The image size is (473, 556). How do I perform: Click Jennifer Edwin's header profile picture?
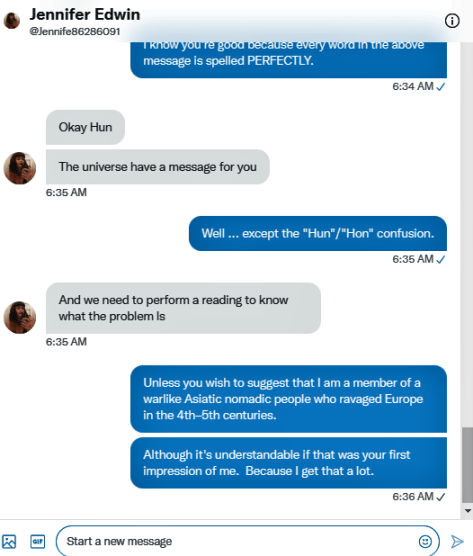click(12, 21)
